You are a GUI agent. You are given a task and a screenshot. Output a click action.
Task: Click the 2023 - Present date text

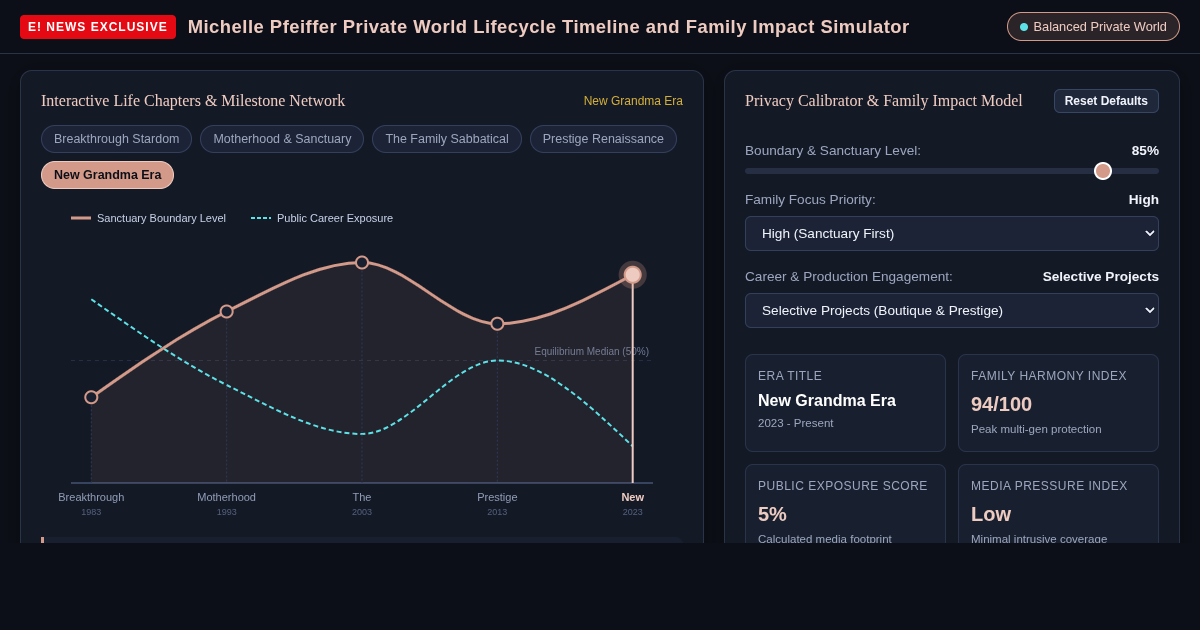pos(796,423)
